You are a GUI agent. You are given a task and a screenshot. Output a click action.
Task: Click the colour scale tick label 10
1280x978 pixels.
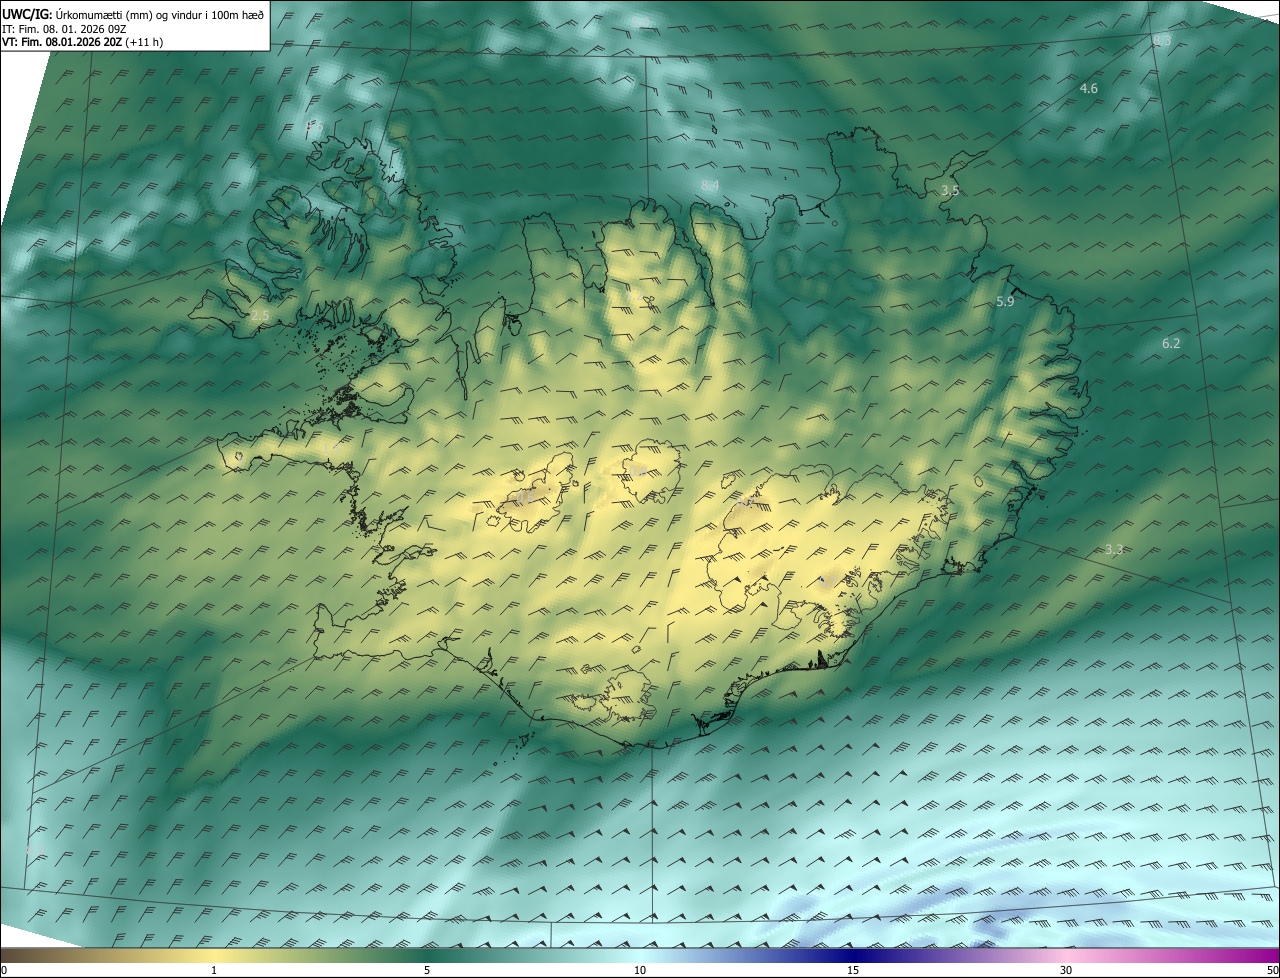click(640, 970)
